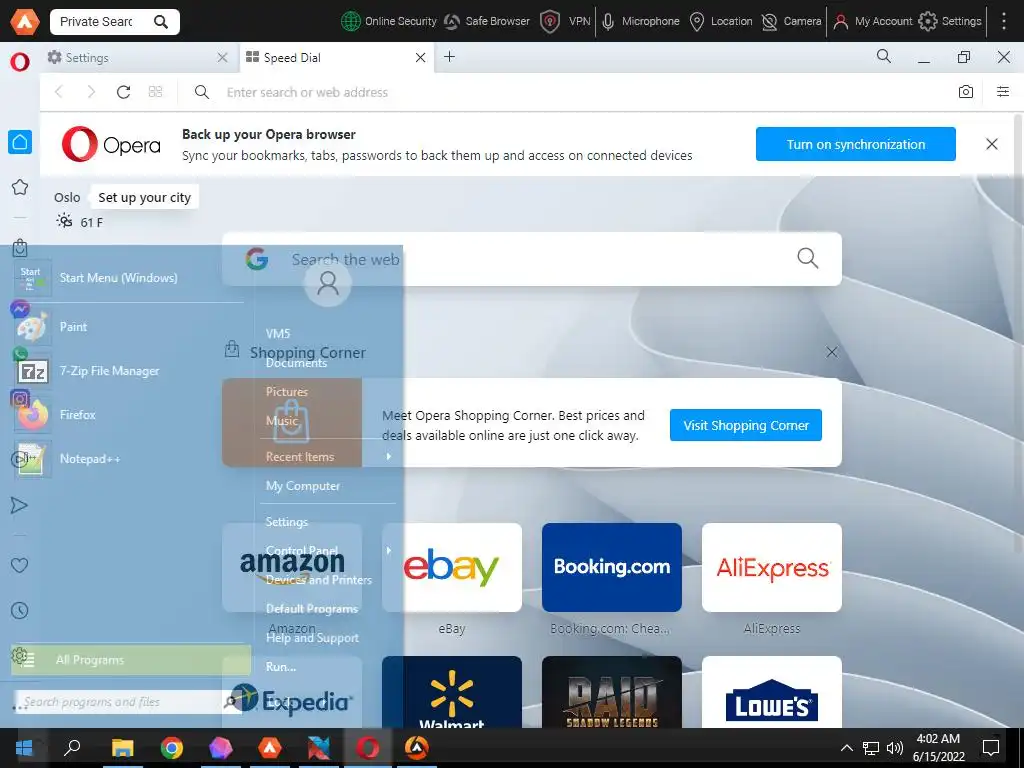1024x768 pixels.
Task: Open the Walmart speed dial tile
Action: click(452, 692)
